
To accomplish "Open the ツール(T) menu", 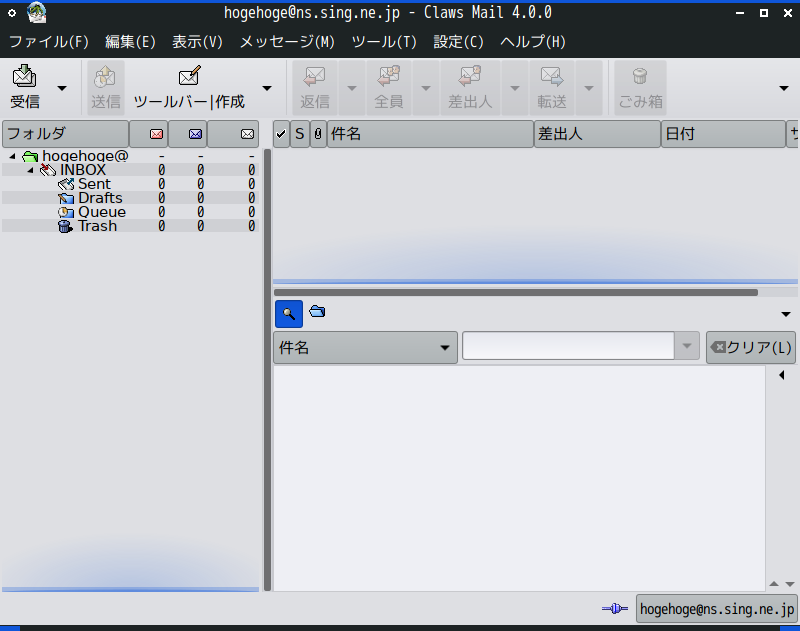I will (384, 42).
